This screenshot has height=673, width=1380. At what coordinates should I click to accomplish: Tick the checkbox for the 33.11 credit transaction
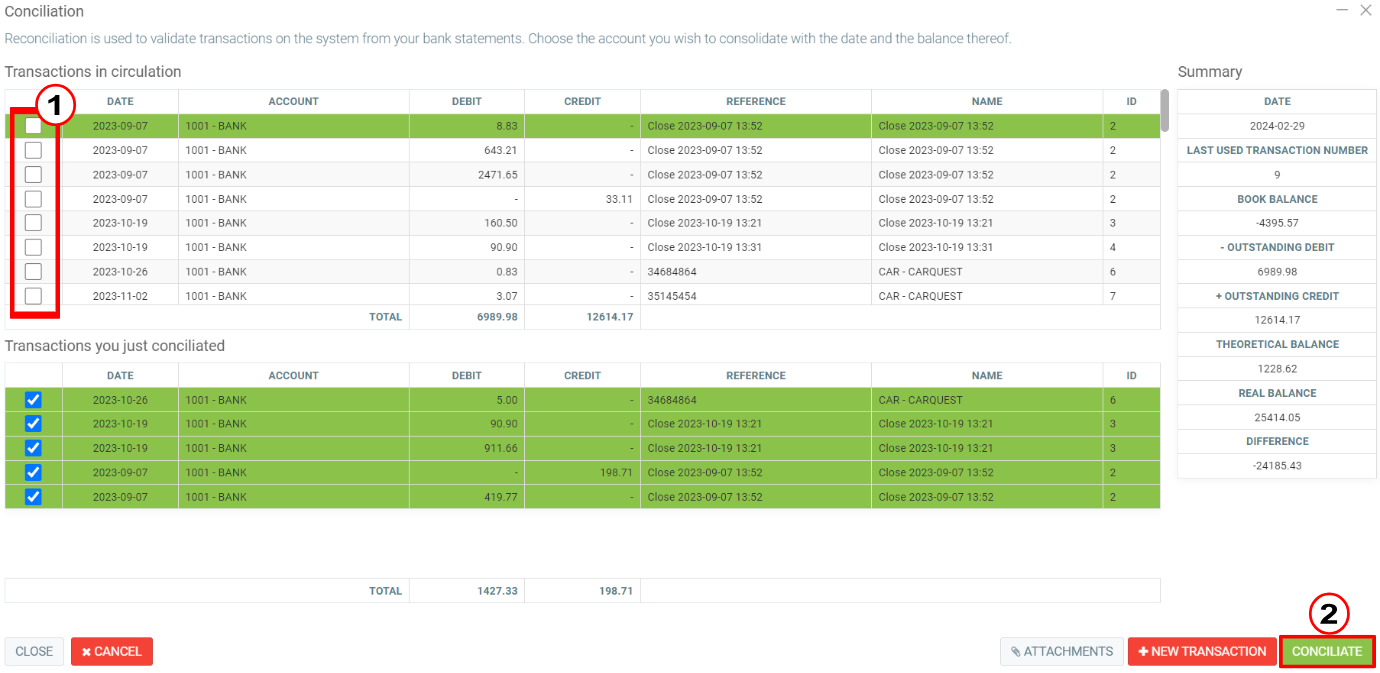33,199
